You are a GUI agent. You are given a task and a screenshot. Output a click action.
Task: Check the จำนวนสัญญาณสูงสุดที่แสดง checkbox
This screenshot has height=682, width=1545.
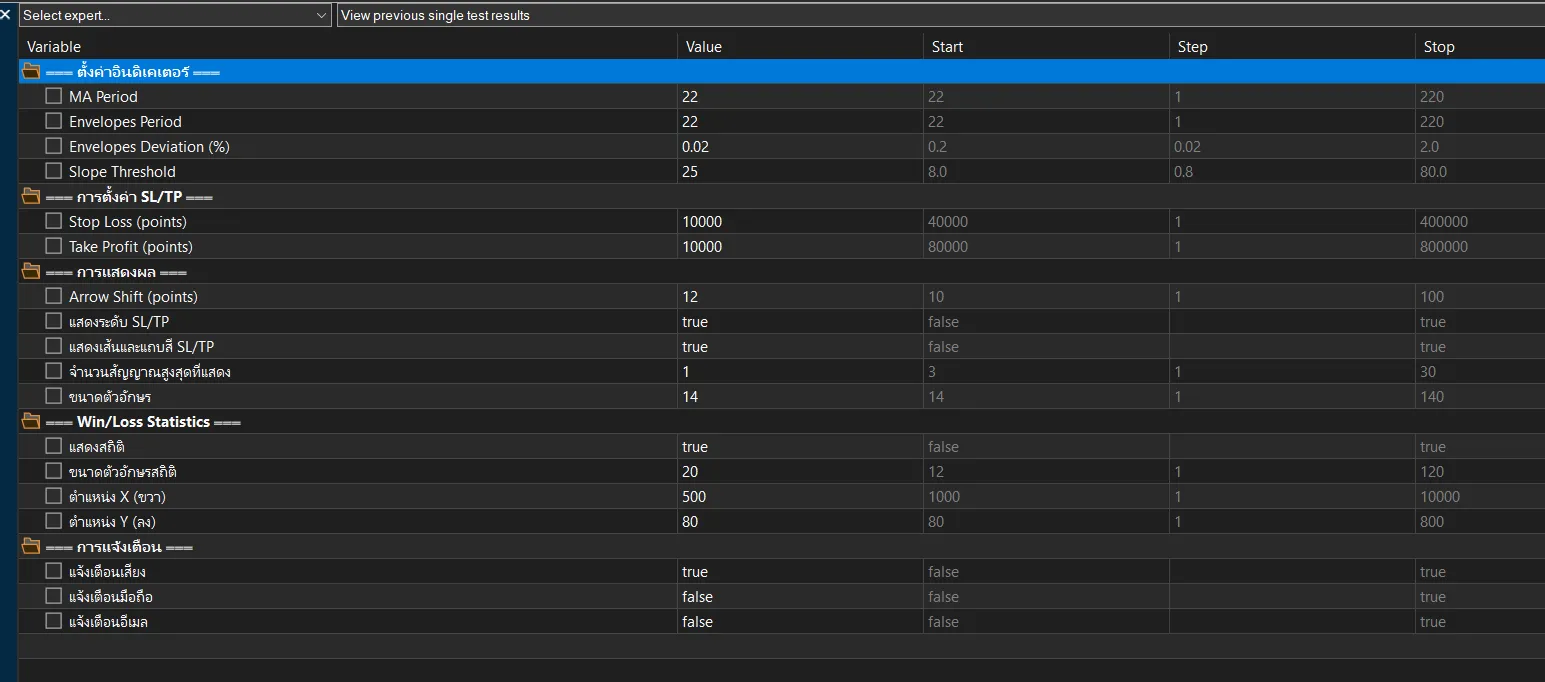click(54, 371)
